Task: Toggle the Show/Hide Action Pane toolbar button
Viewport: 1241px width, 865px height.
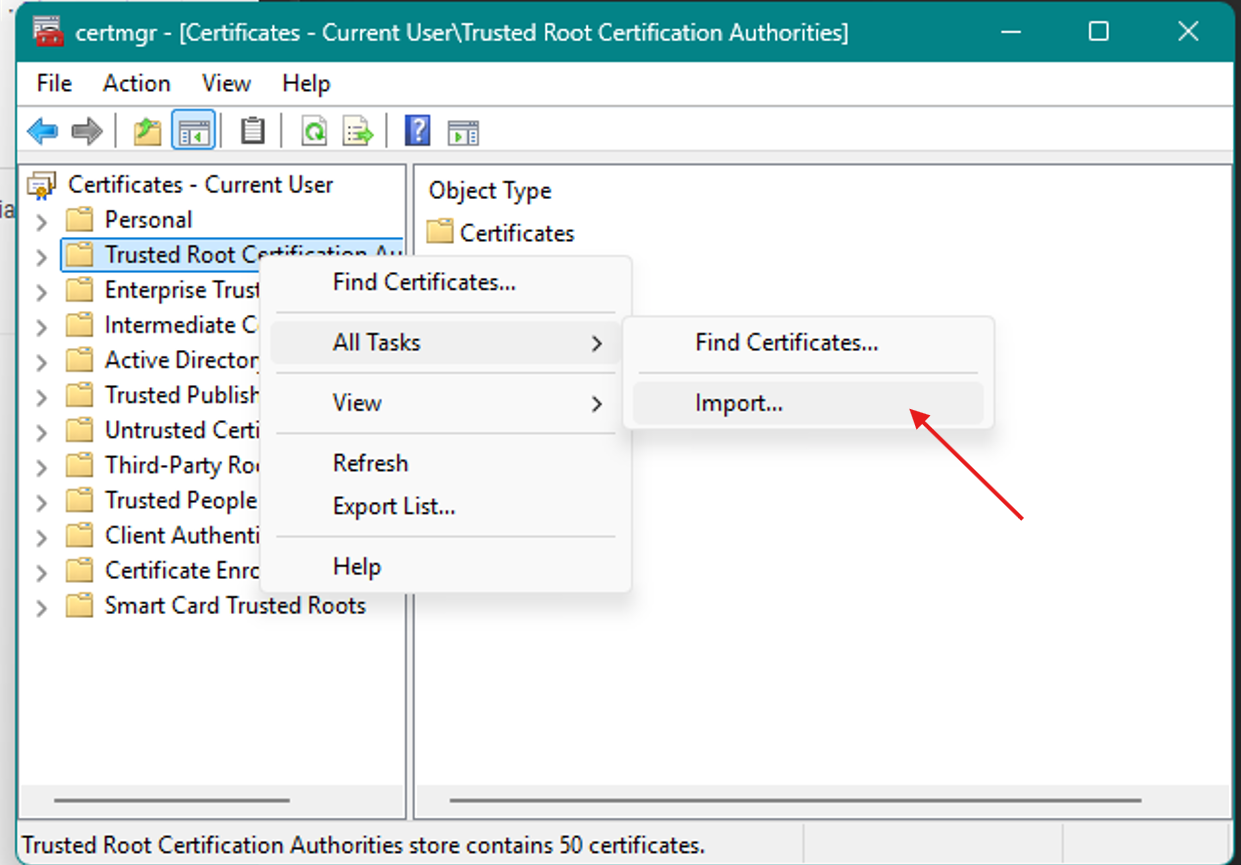Action: pos(462,130)
